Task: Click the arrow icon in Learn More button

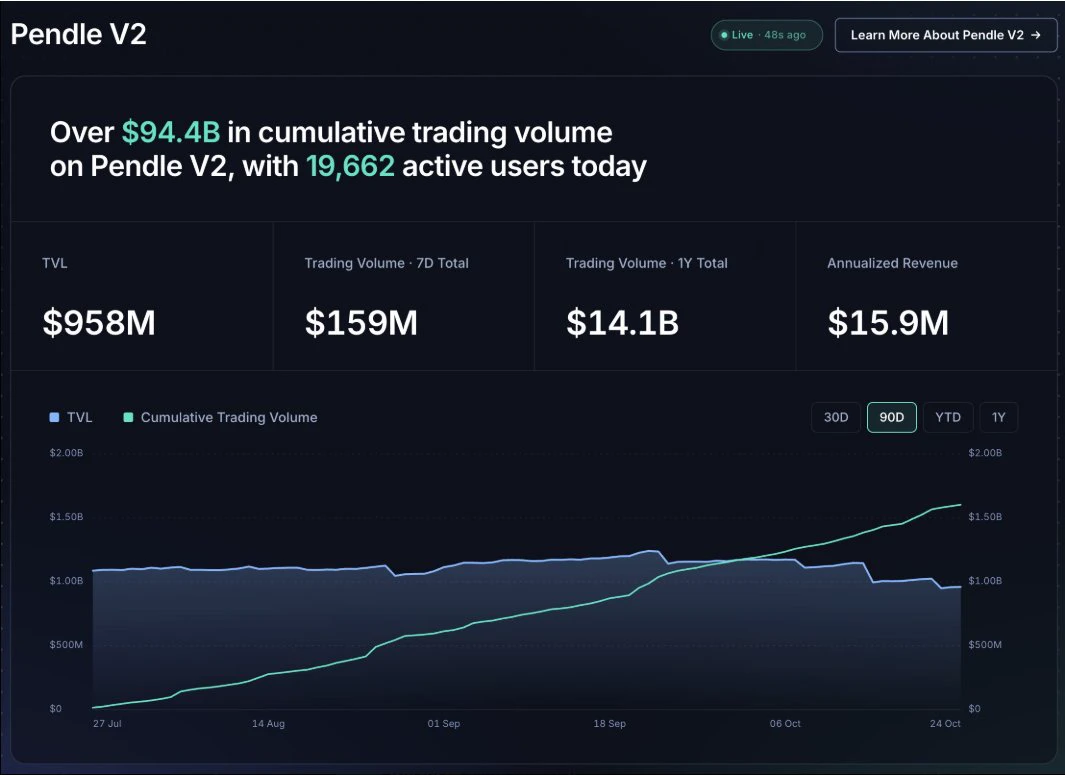Action: (1036, 35)
